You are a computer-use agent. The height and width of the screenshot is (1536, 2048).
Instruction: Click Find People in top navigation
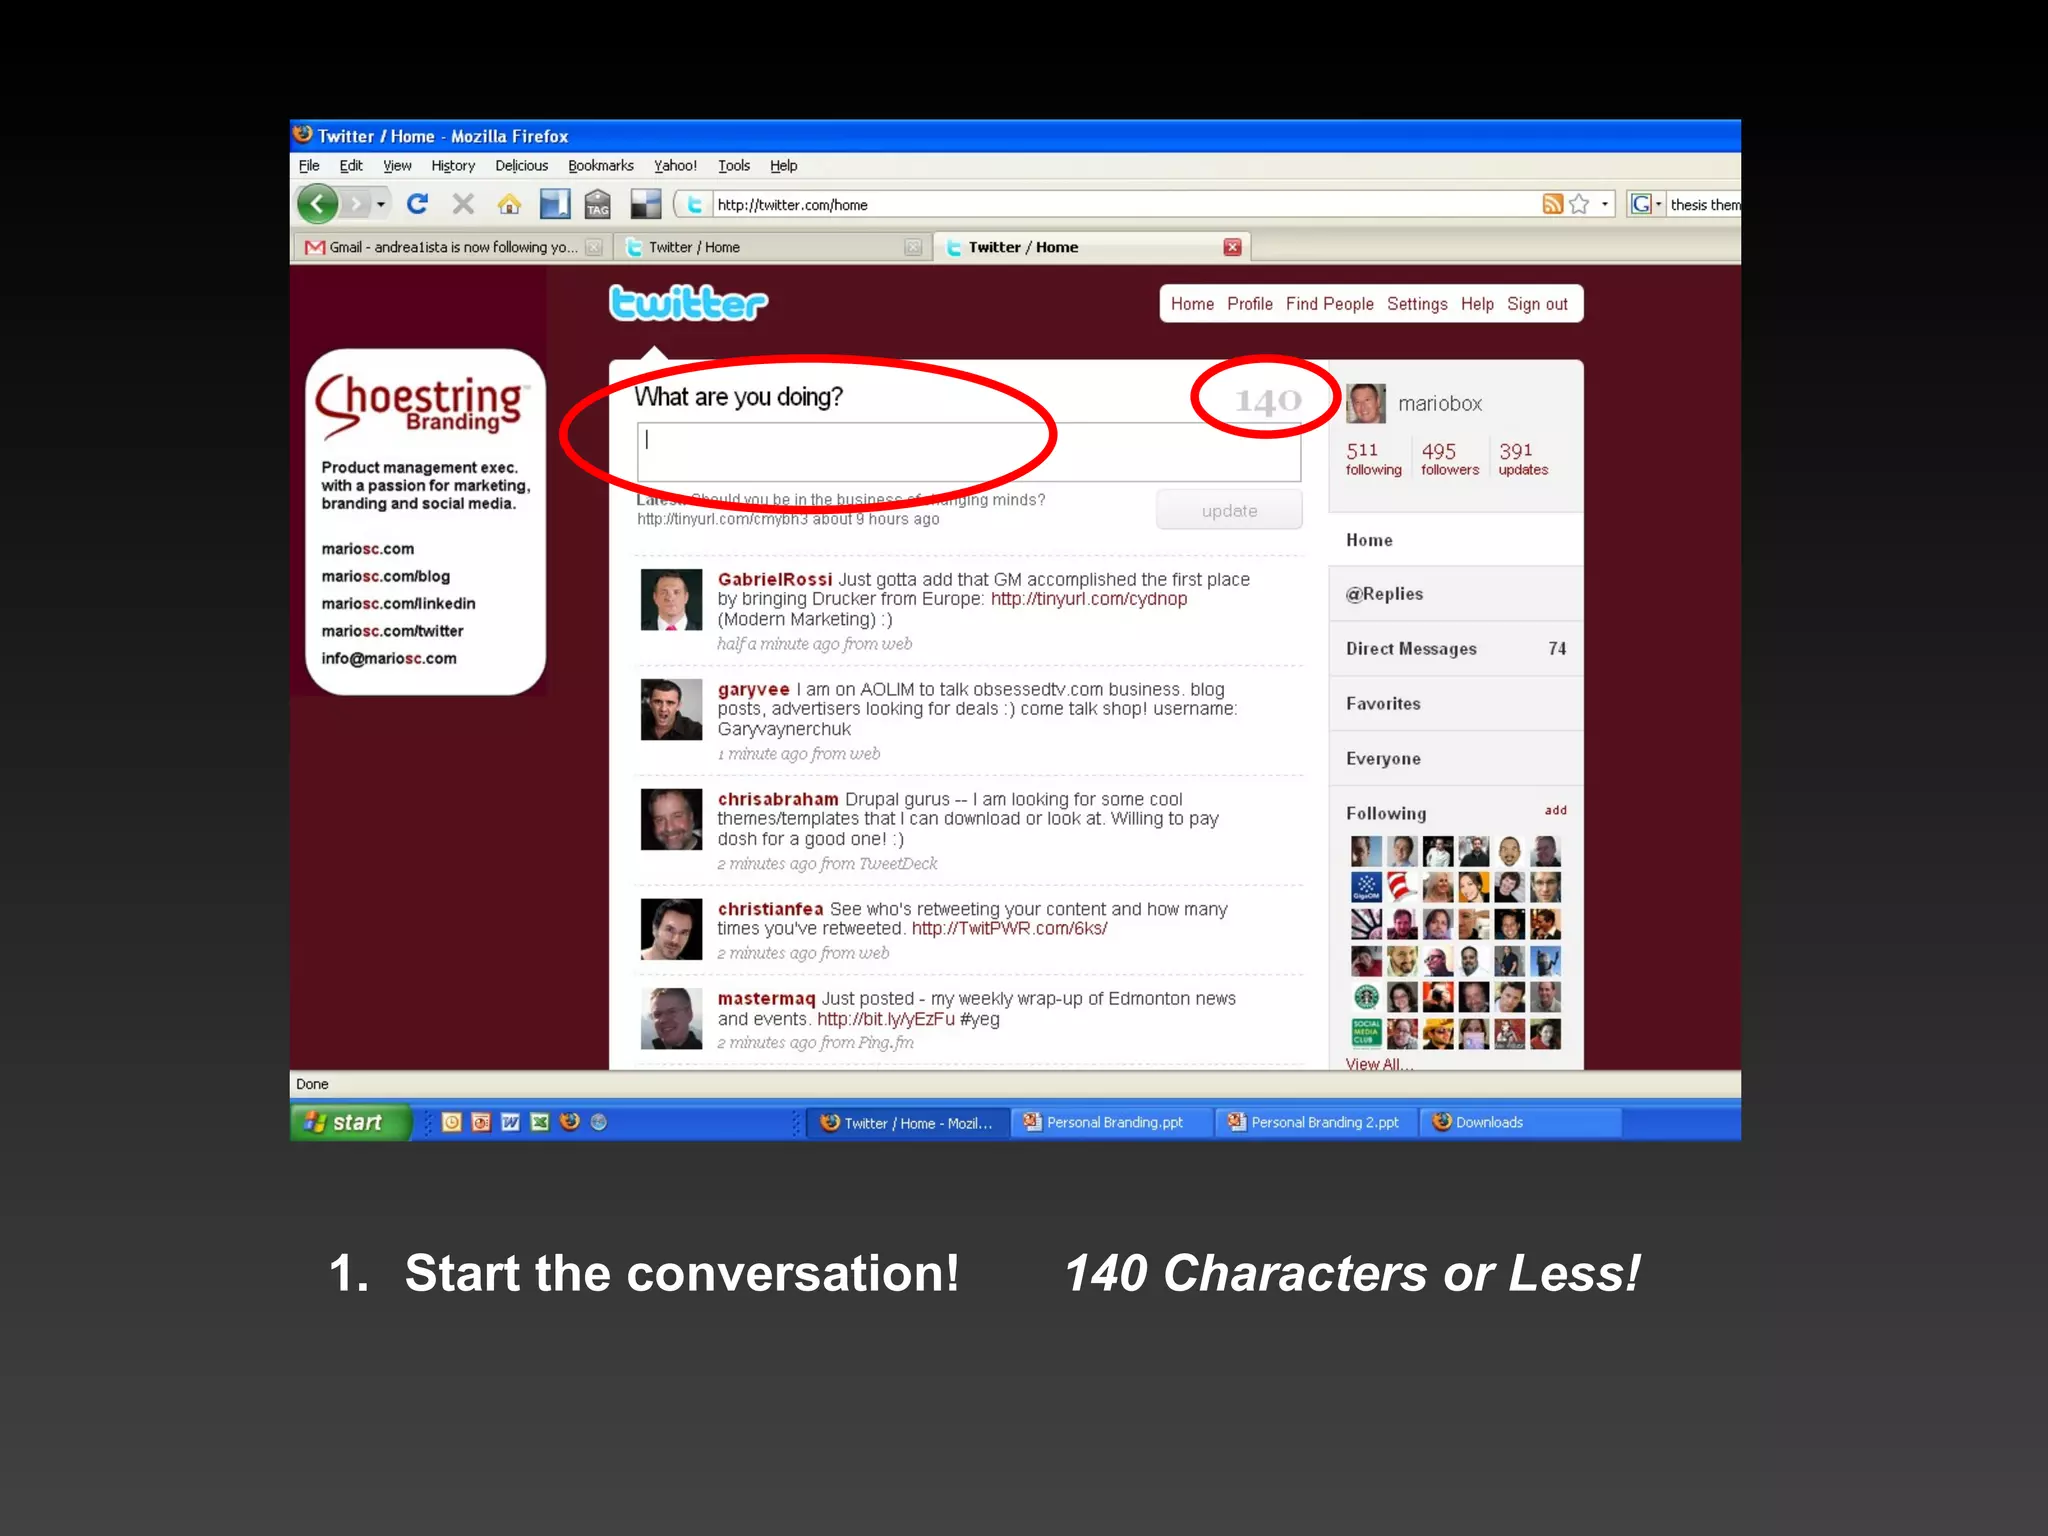click(x=1330, y=304)
